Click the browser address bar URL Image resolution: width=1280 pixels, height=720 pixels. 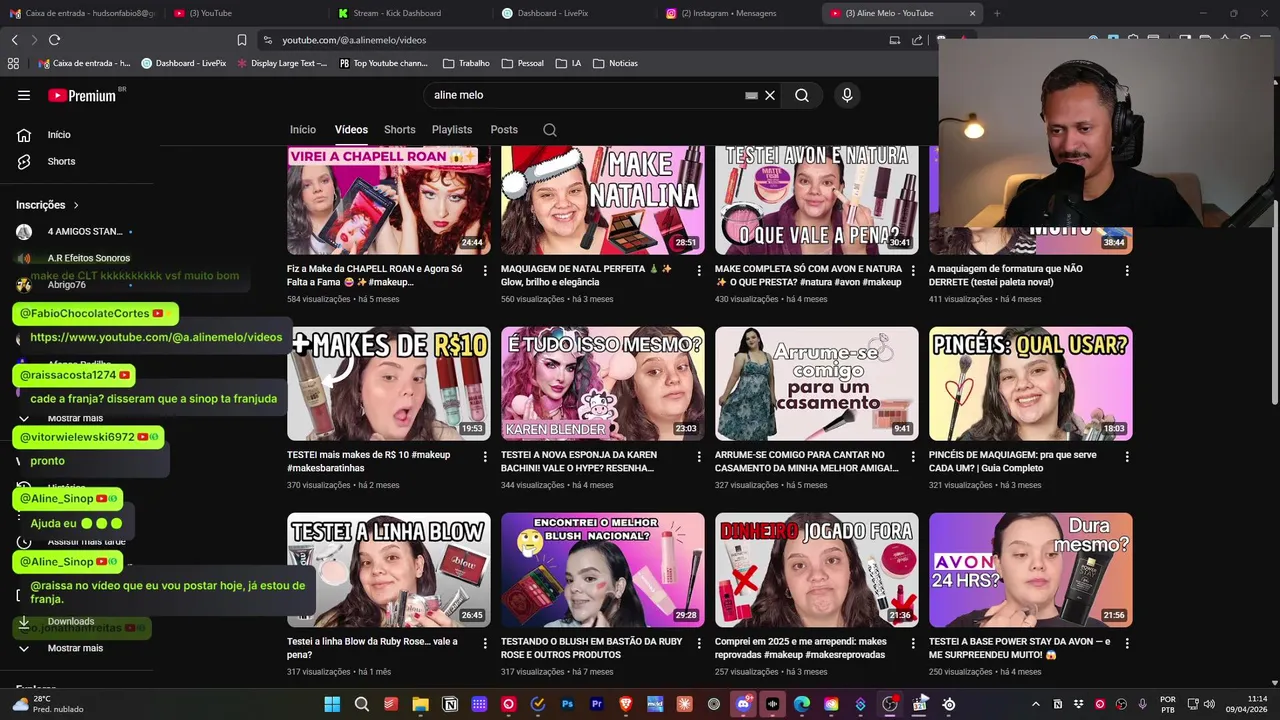tap(354, 40)
